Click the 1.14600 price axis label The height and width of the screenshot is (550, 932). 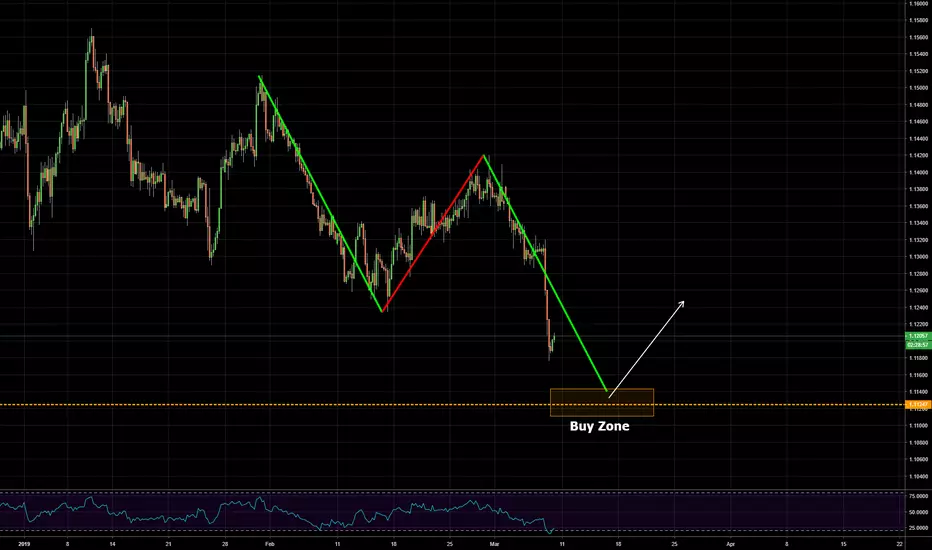[x=918, y=121]
